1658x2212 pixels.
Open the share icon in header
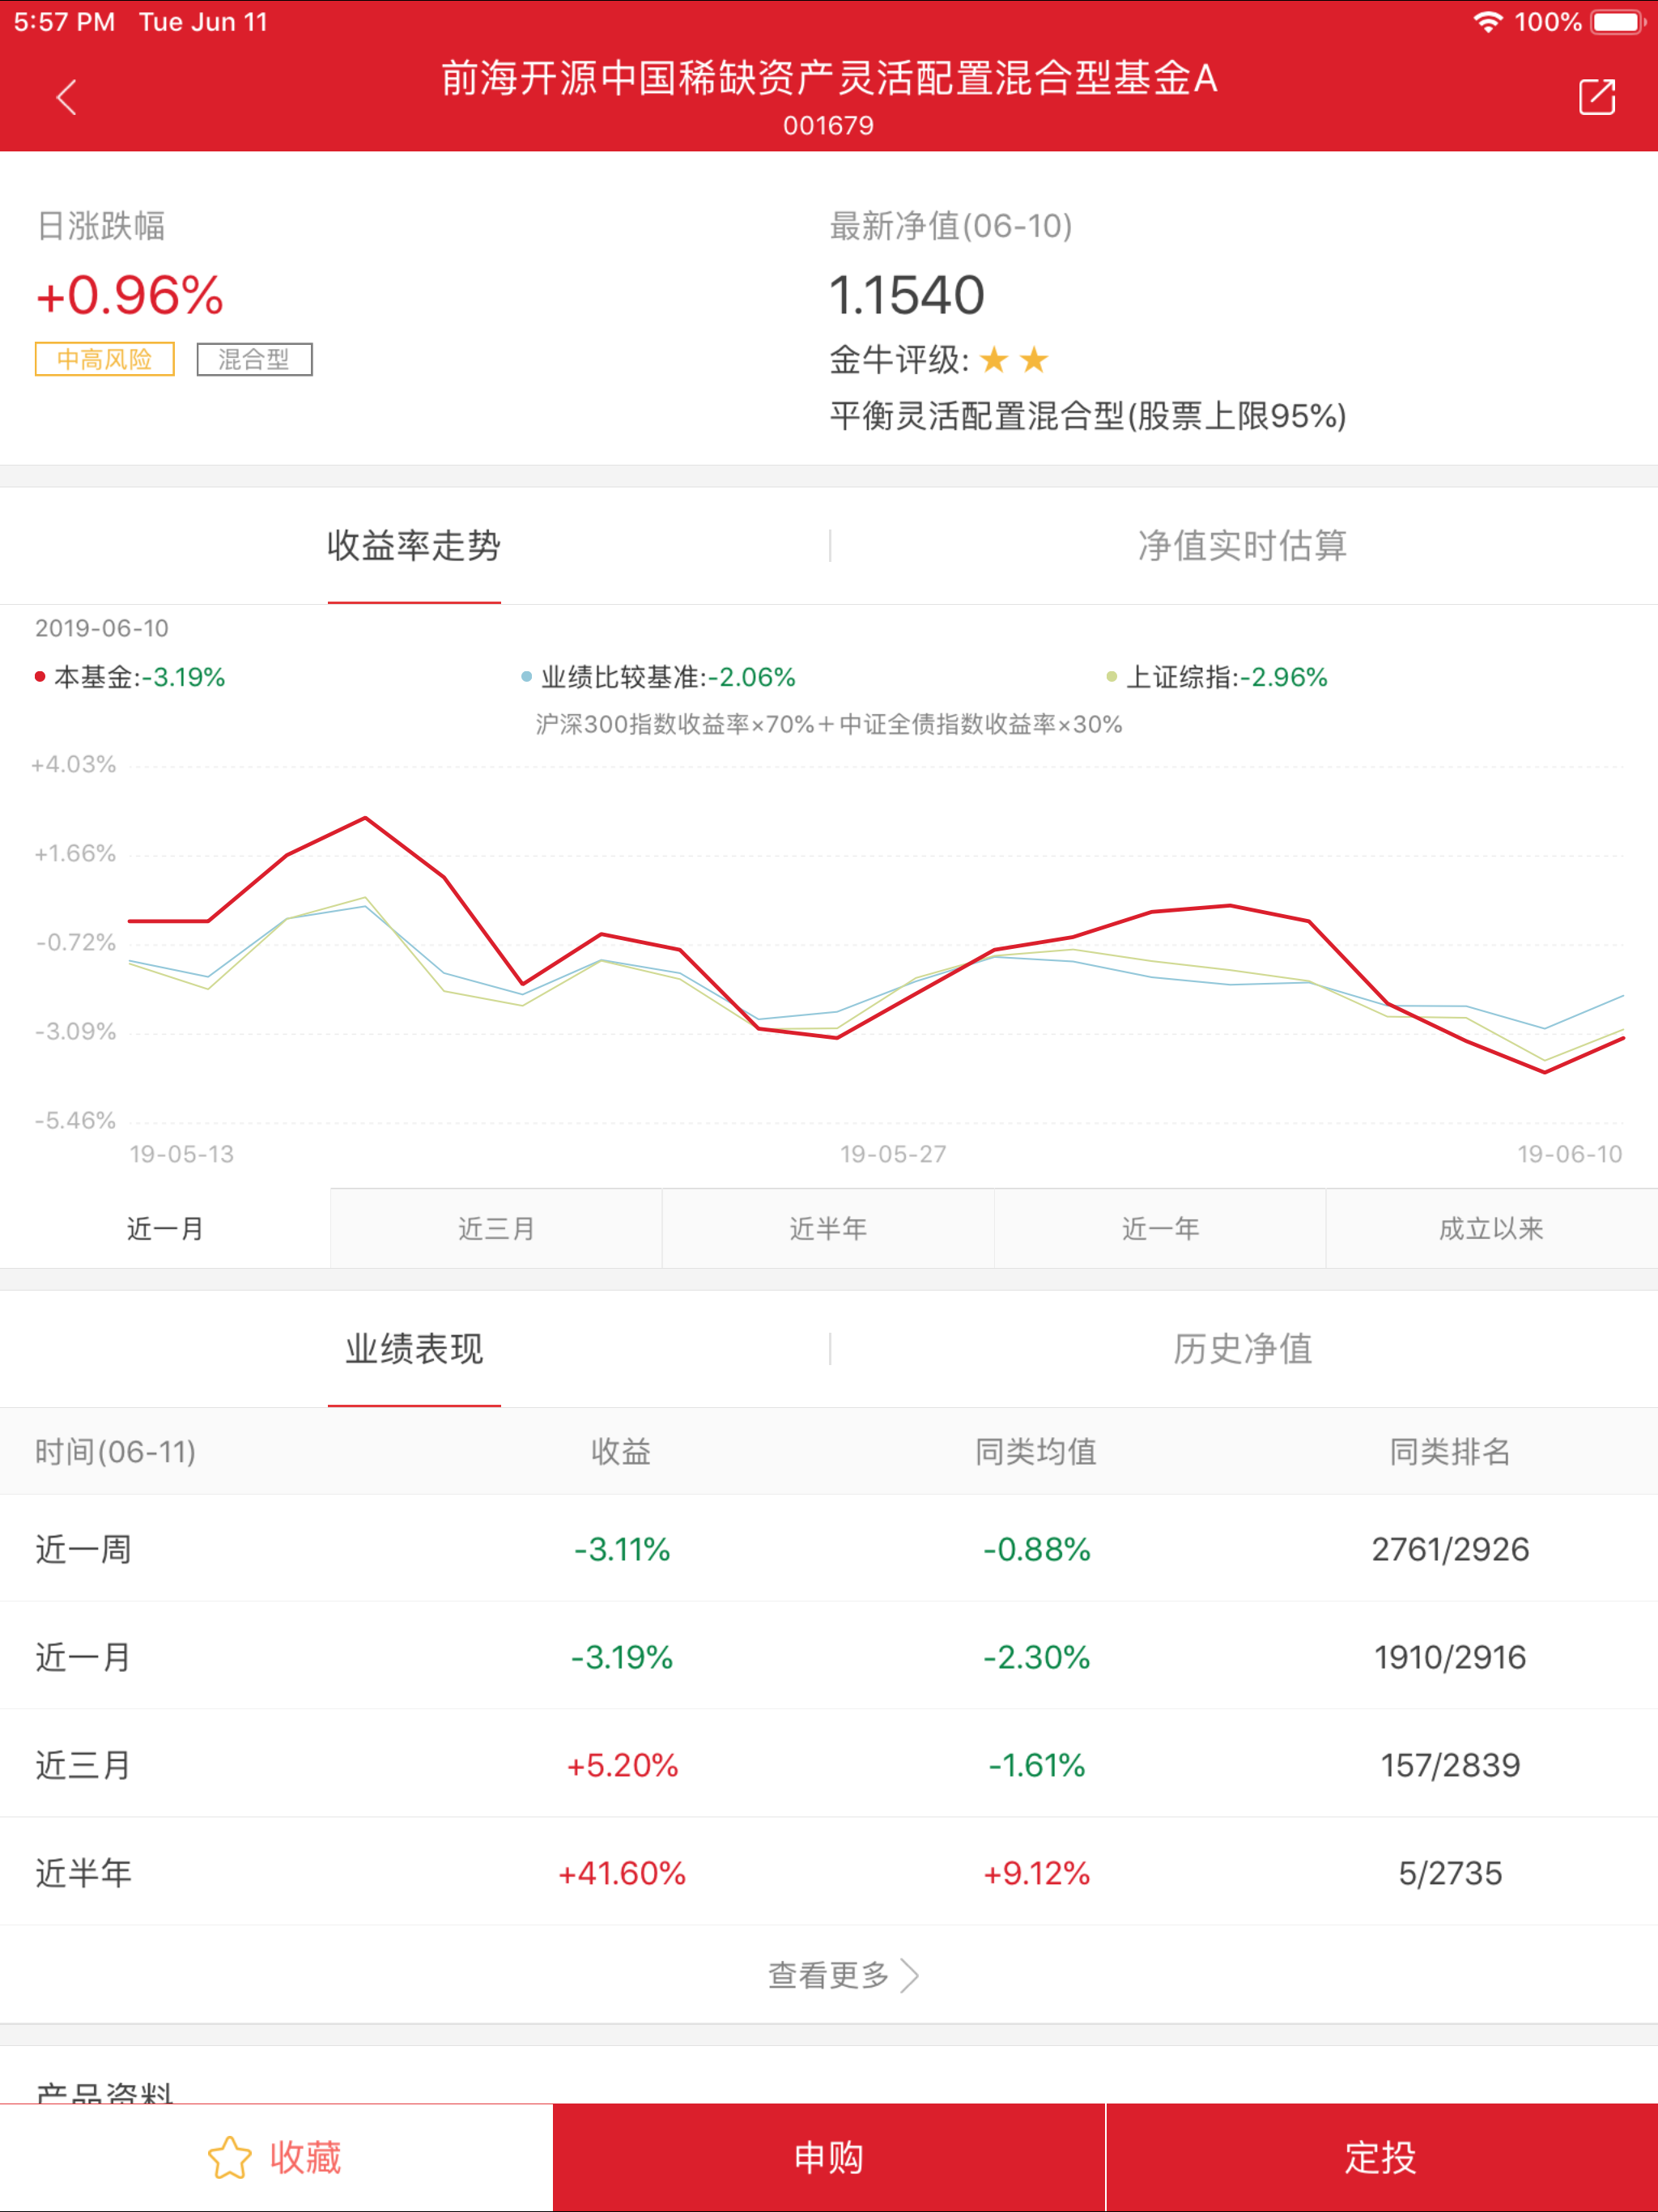pos(1597,97)
